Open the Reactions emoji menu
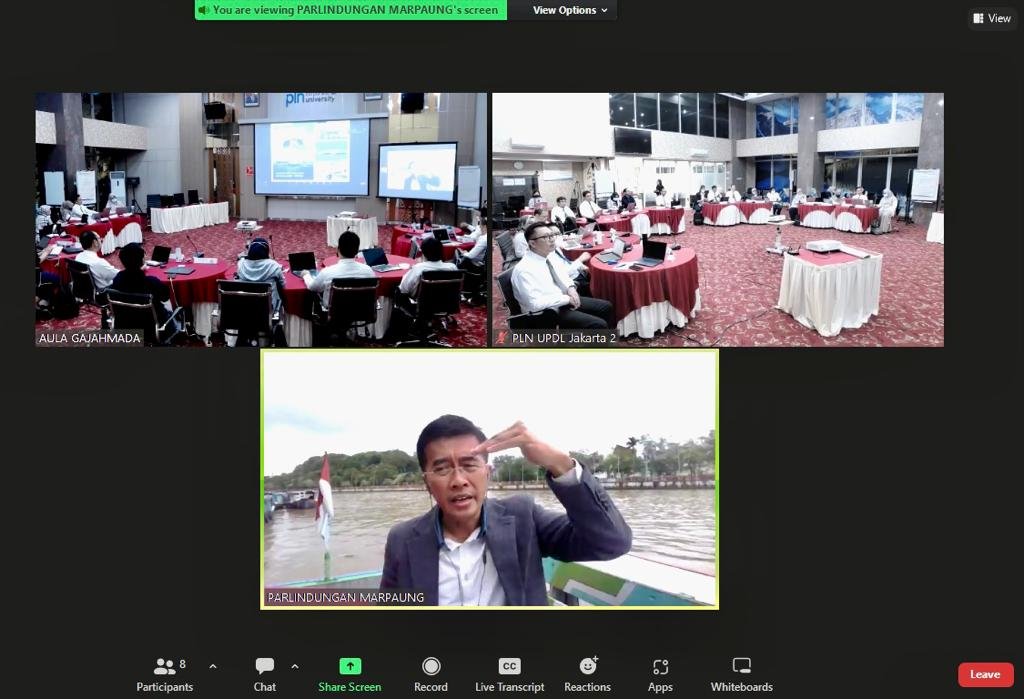 (x=587, y=674)
